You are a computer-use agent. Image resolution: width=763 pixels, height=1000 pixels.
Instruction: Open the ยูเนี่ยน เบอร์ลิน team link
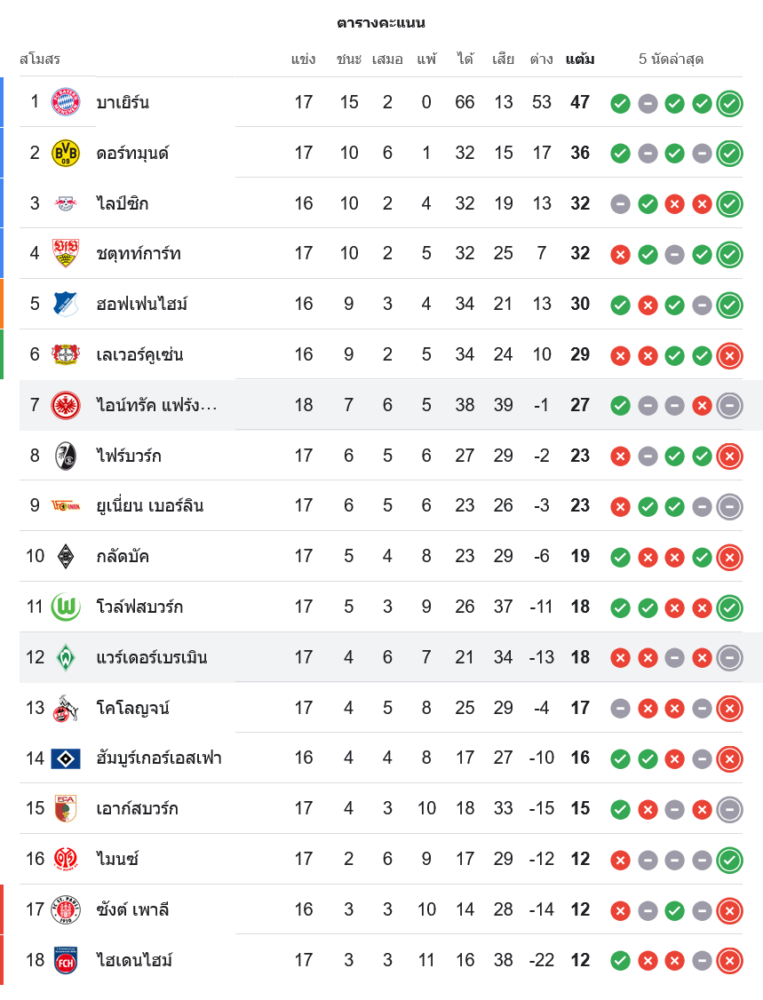(149, 506)
